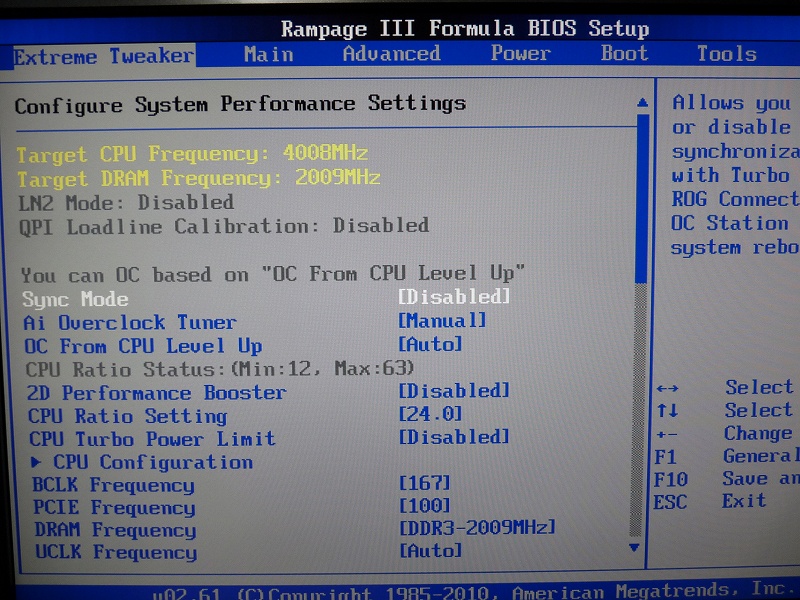Viewport: 800px width, 600px height.
Task: Select the Ai Overclock Tuner label
Action: (130, 322)
